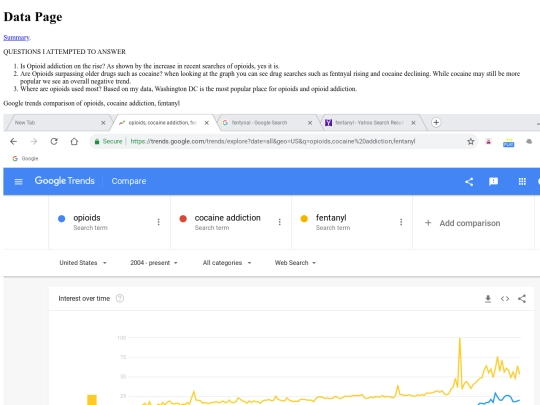The image size is (540, 405).
Task: Click the browser forward arrow
Action: [x=33, y=141]
